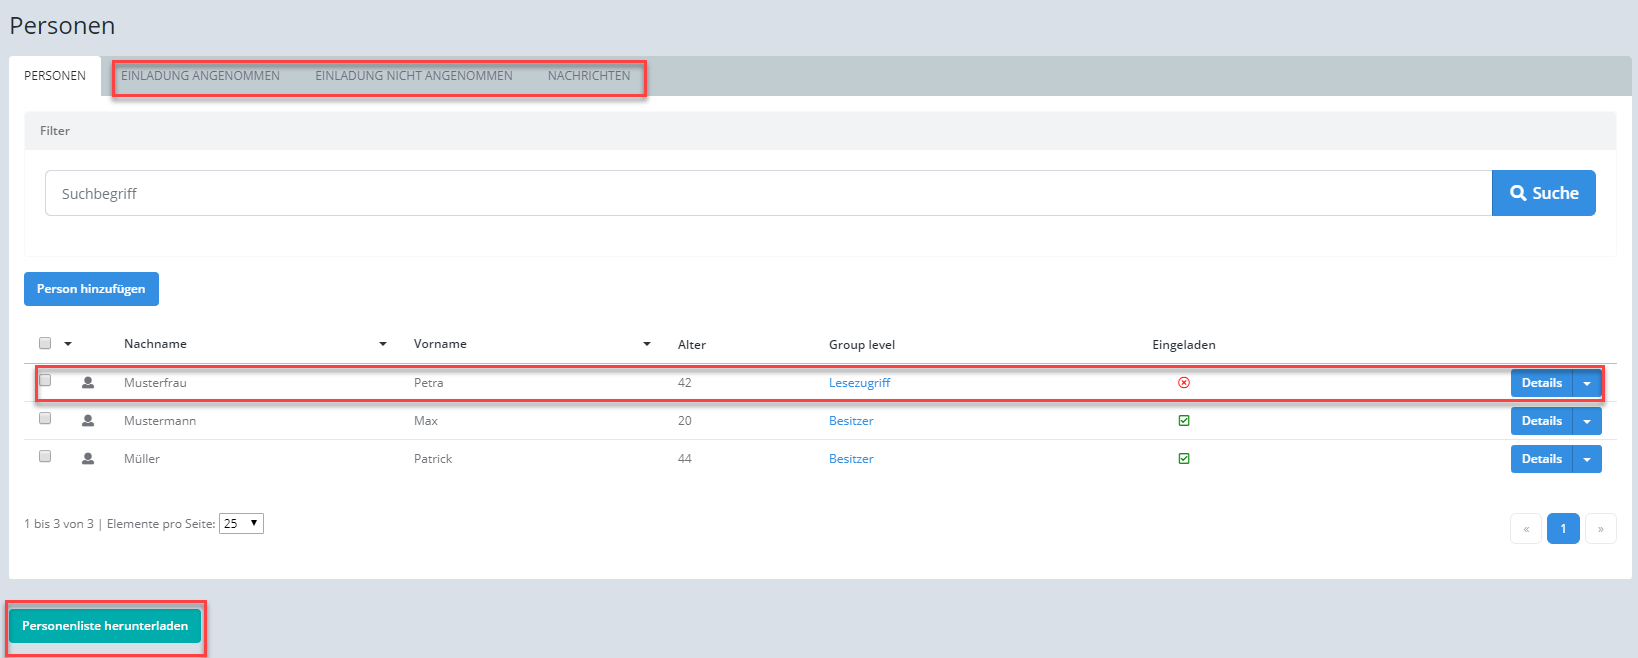Viewport: 1638px width, 658px height.
Task: Click Besitzer link in Müller row
Action: (851, 459)
